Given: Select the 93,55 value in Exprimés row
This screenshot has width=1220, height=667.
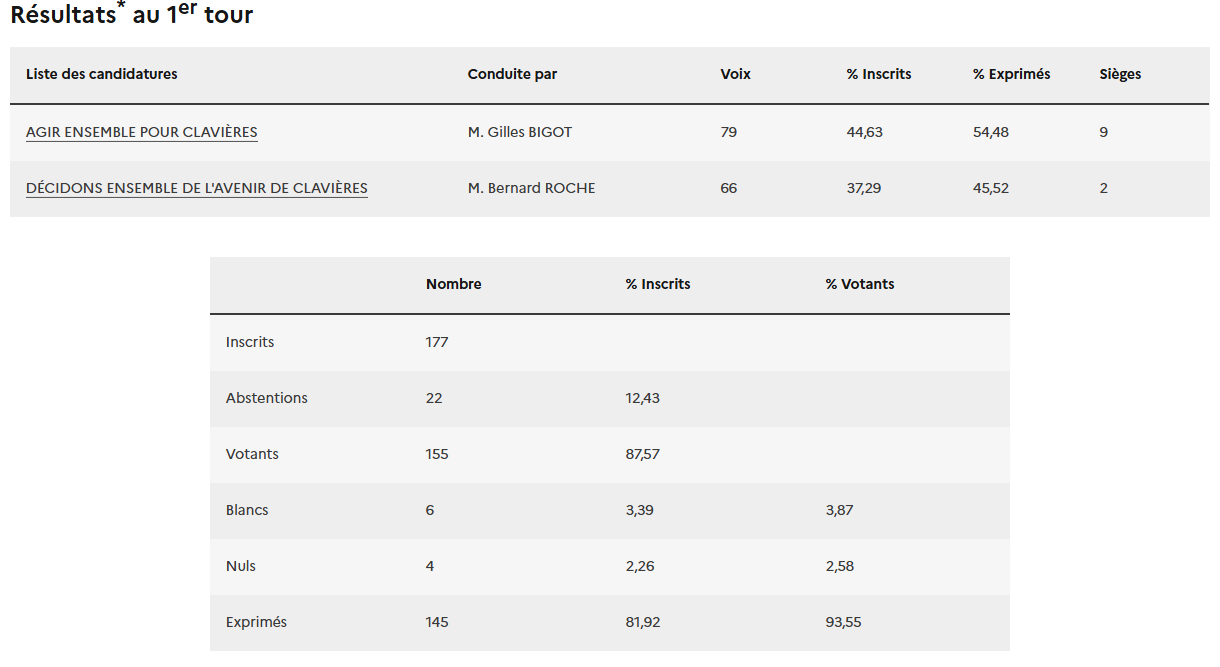Looking at the screenshot, I should [x=843, y=622].
